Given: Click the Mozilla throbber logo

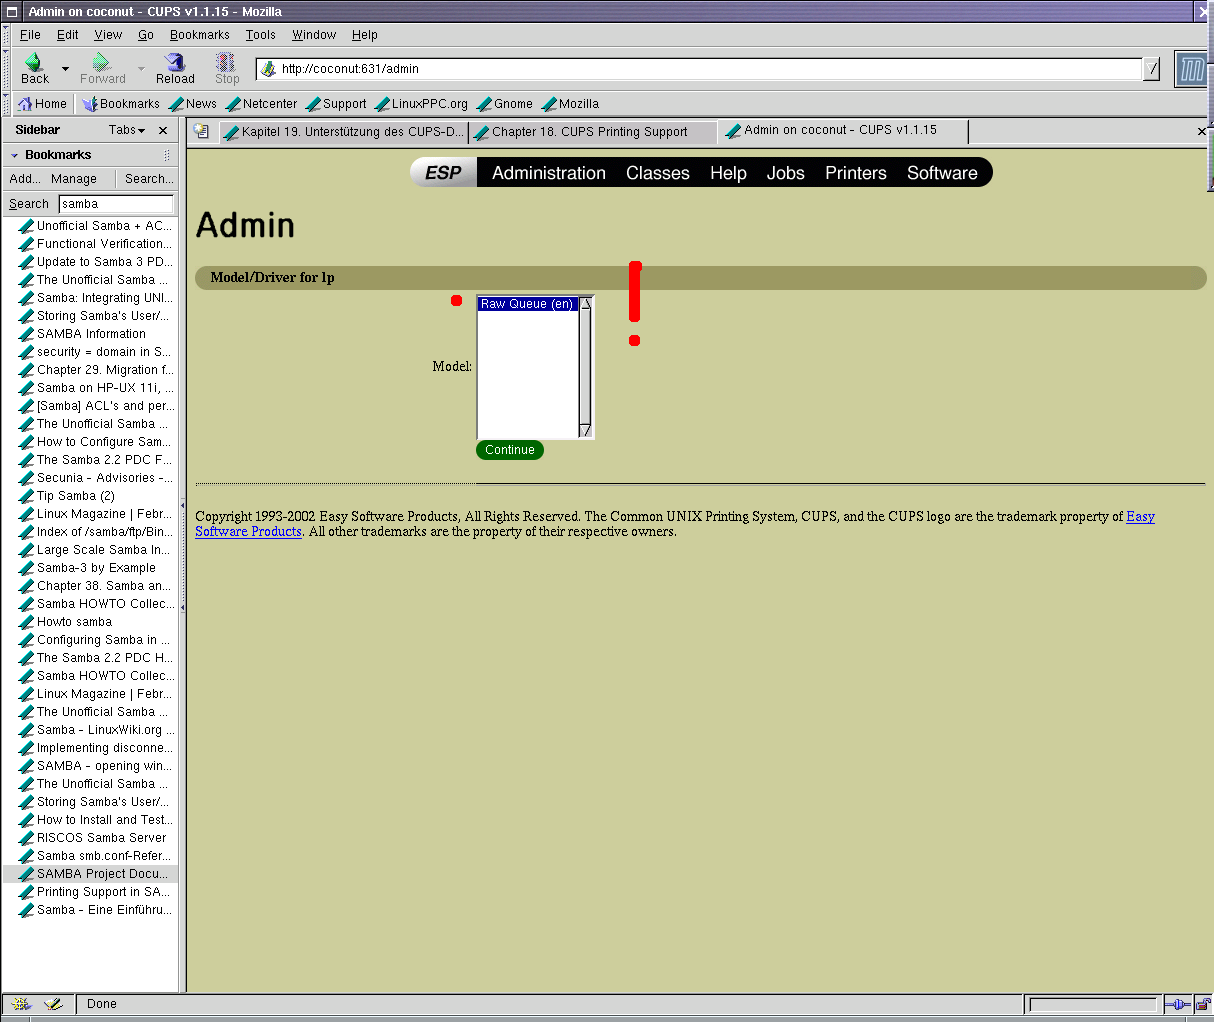Looking at the screenshot, I should 1191,69.
